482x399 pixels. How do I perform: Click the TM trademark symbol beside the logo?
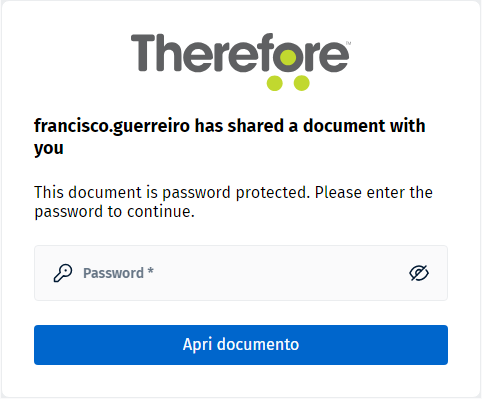tap(348, 43)
